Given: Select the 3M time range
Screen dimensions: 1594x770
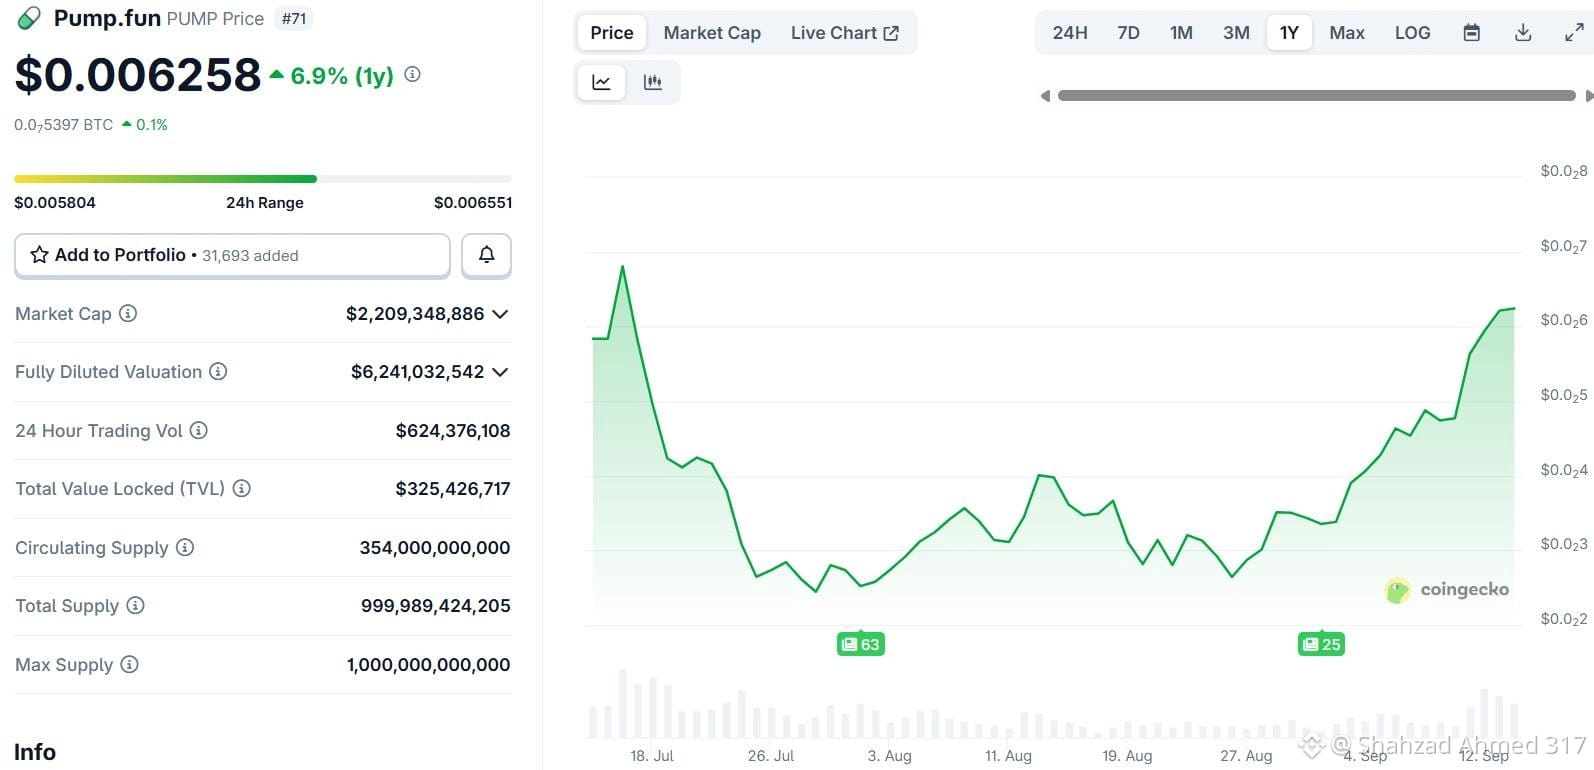Looking at the screenshot, I should tap(1236, 33).
